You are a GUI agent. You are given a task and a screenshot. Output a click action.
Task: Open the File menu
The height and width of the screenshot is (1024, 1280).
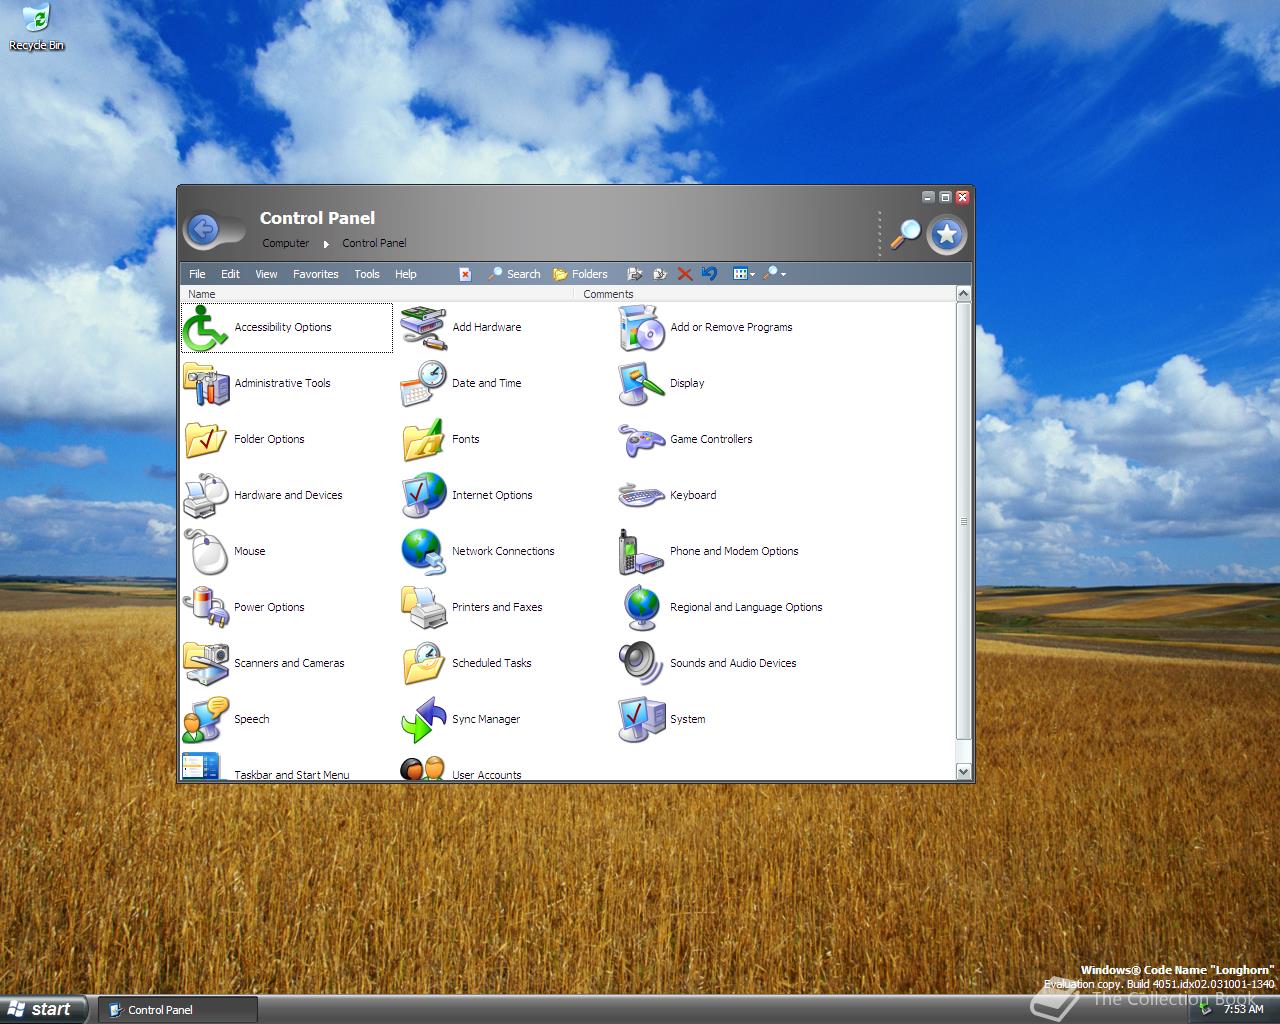pyautogui.click(x=197, y=274)
